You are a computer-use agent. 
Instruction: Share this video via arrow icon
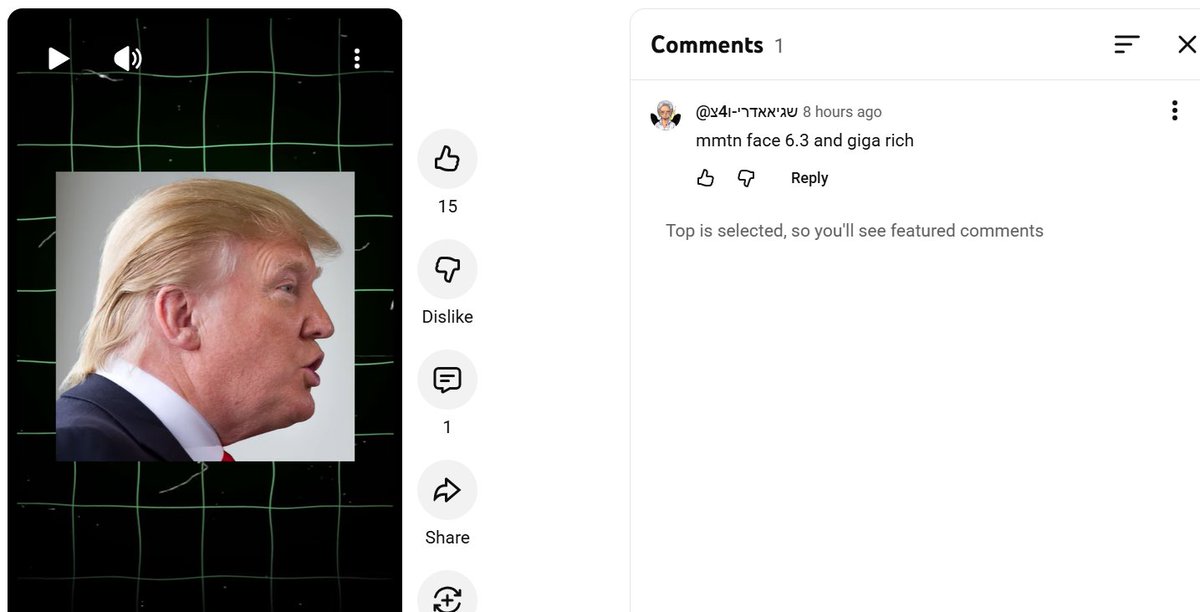click(447, 490)
